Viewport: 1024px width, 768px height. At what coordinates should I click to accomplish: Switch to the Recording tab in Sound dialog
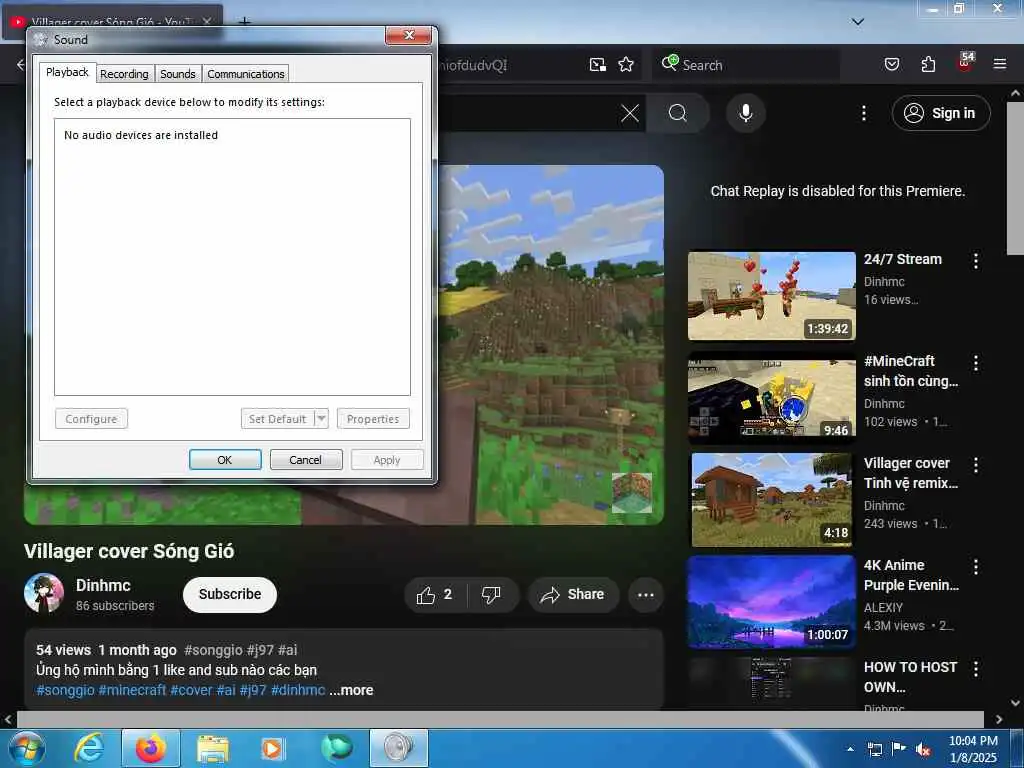(x=124, y=74)
